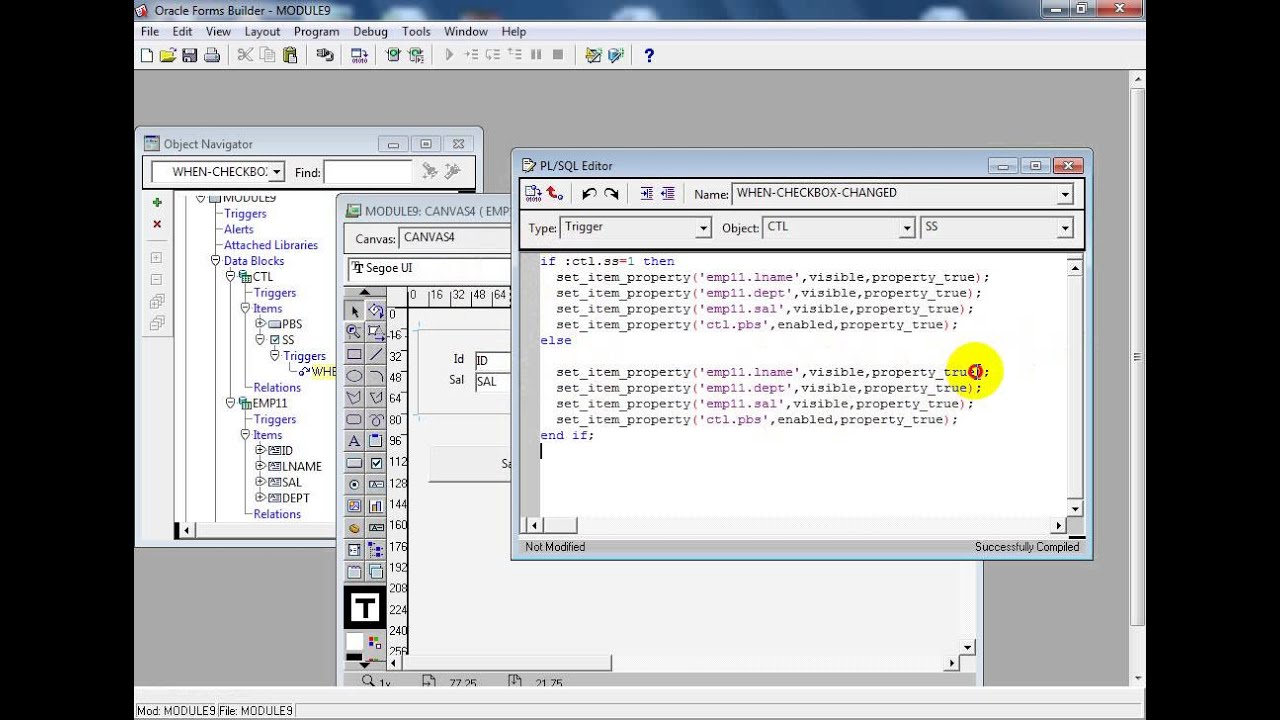Open the Canvas dropdown showing CANVAS4
The height and width of the screenshot is (720, 1280).
pos(455,238)
